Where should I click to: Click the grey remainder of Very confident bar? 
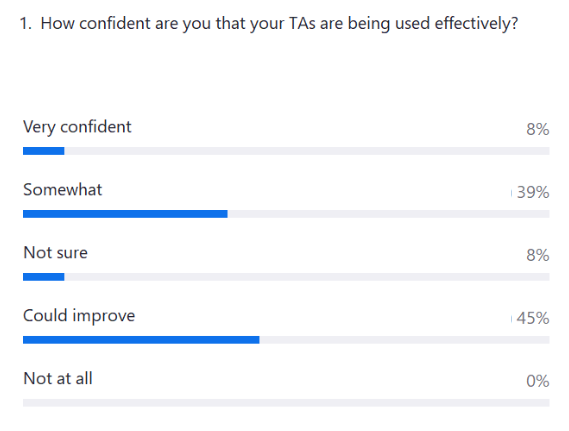pos(307,151)
